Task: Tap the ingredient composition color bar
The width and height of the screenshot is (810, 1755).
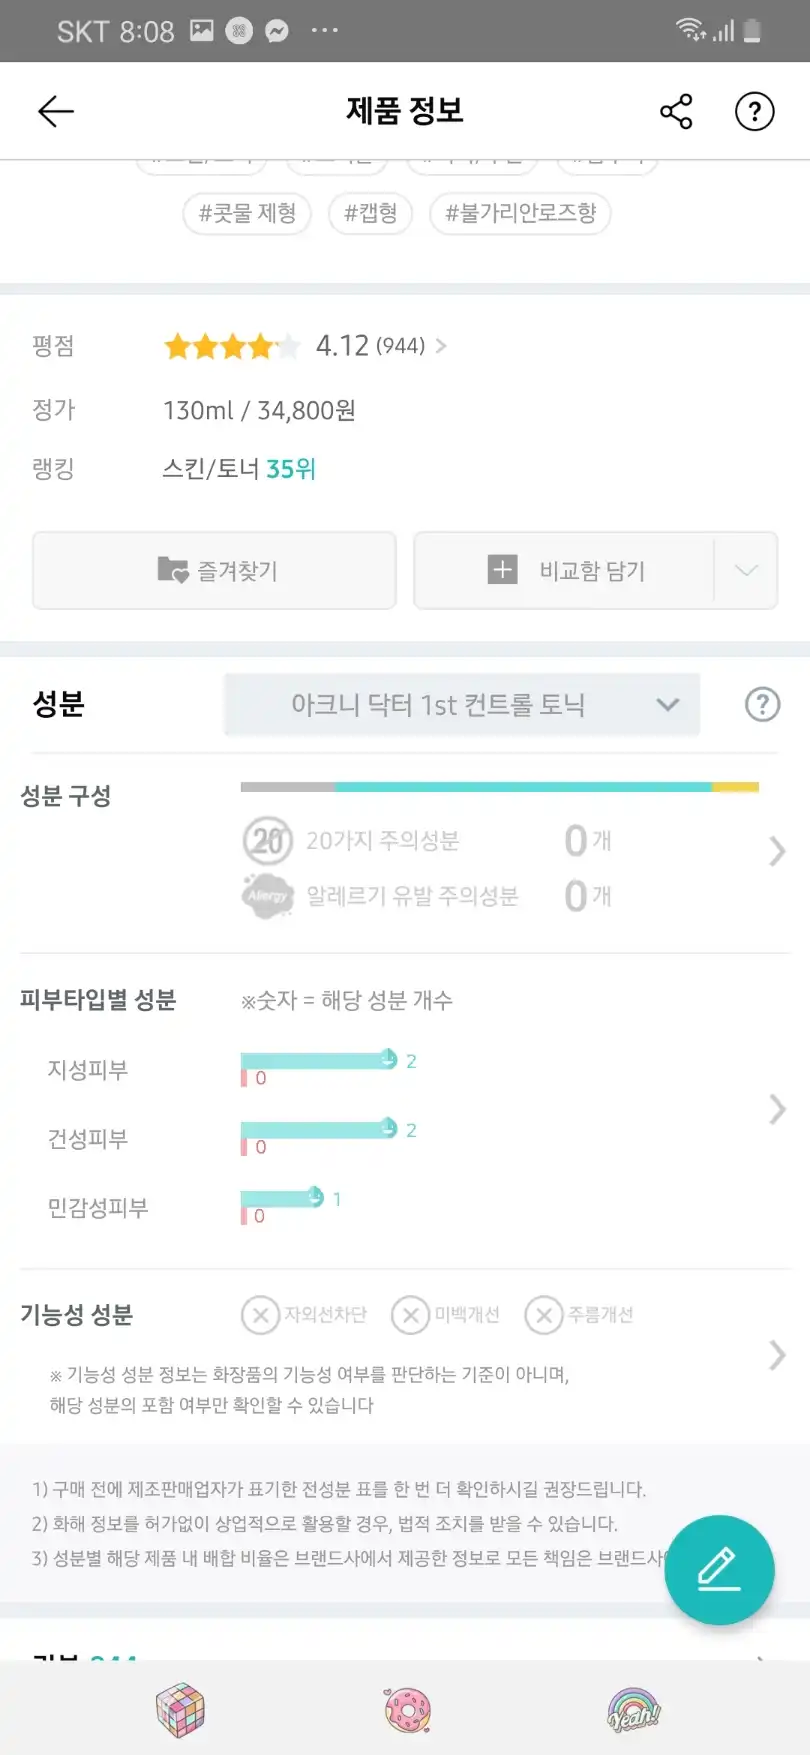Action: 499,788
